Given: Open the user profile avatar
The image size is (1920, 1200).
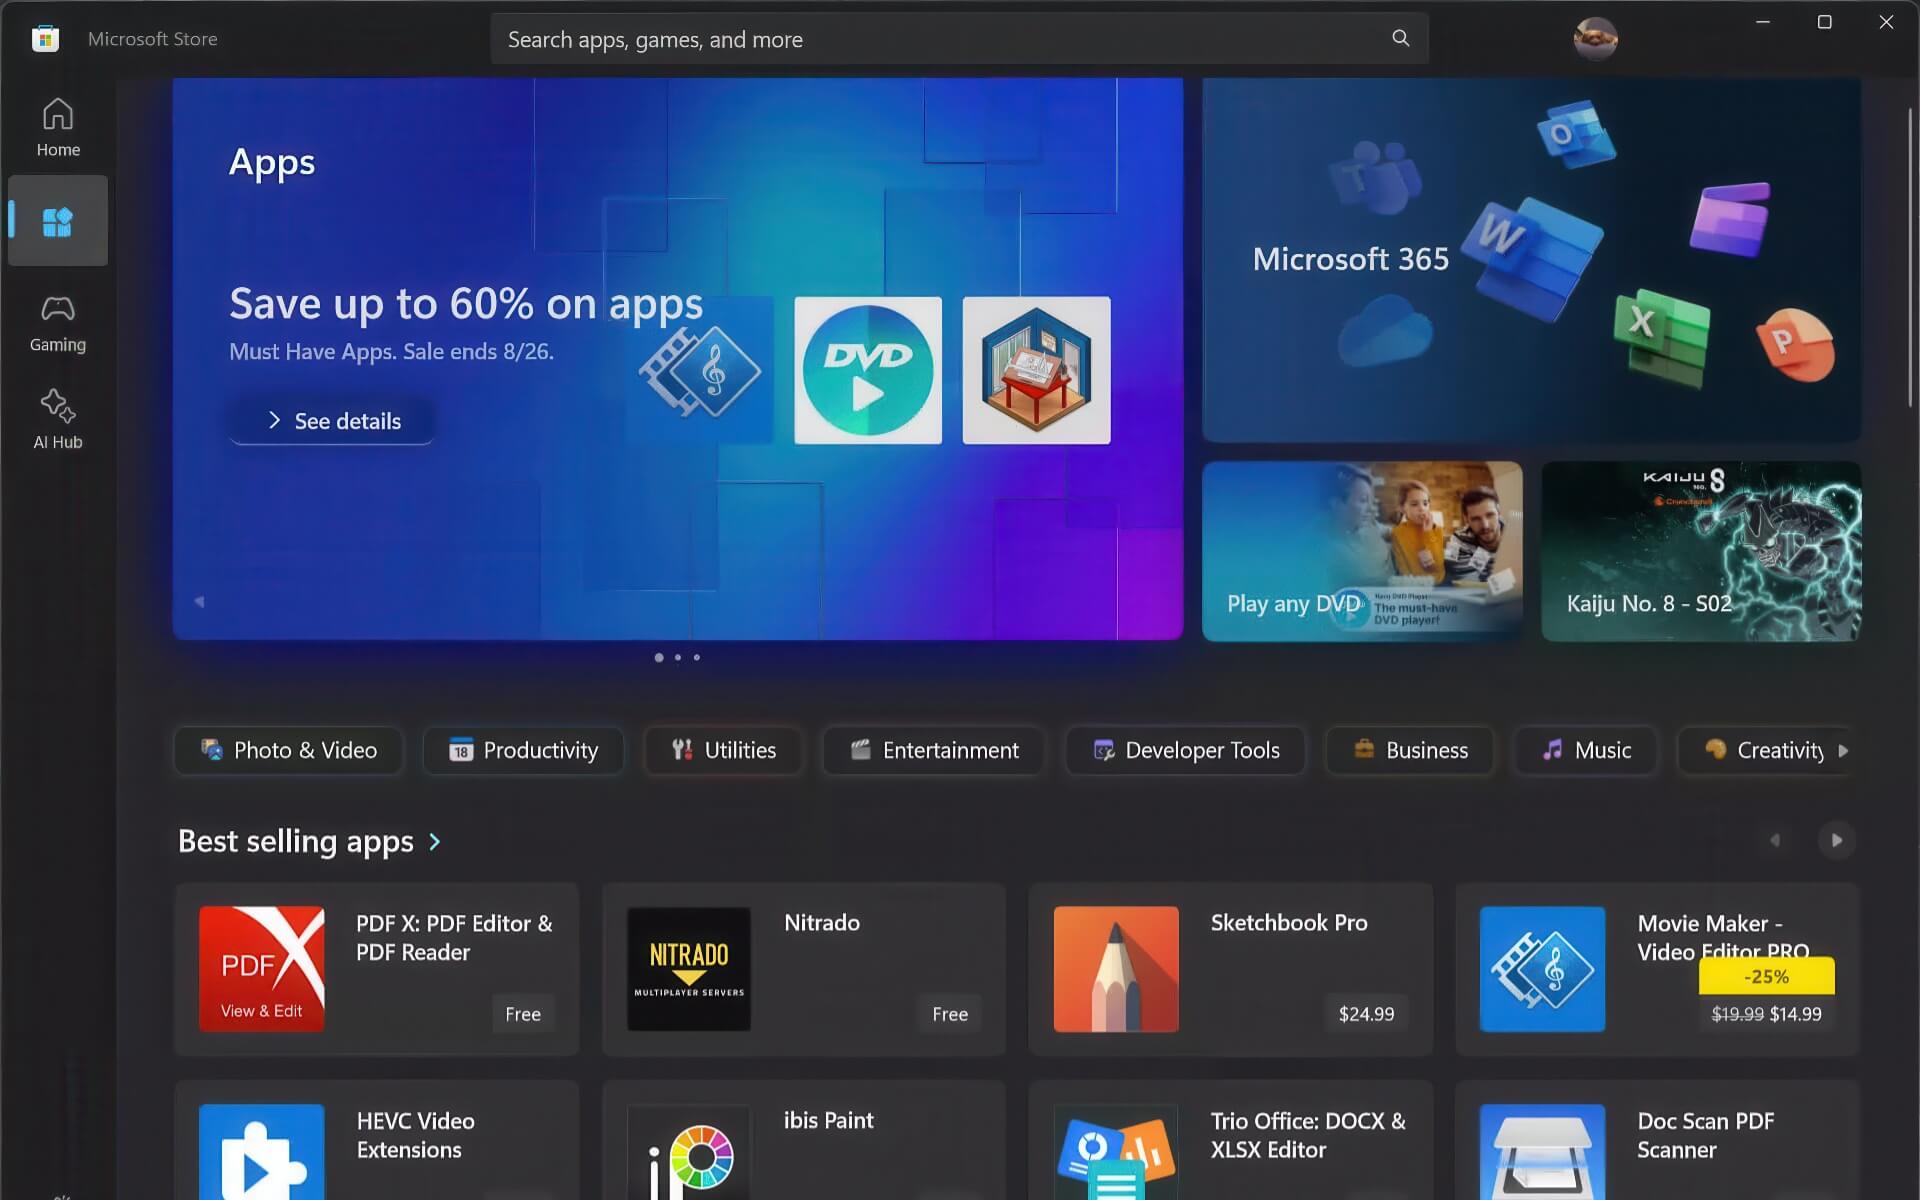Looking at the screenshot, I should [1595, 39].
